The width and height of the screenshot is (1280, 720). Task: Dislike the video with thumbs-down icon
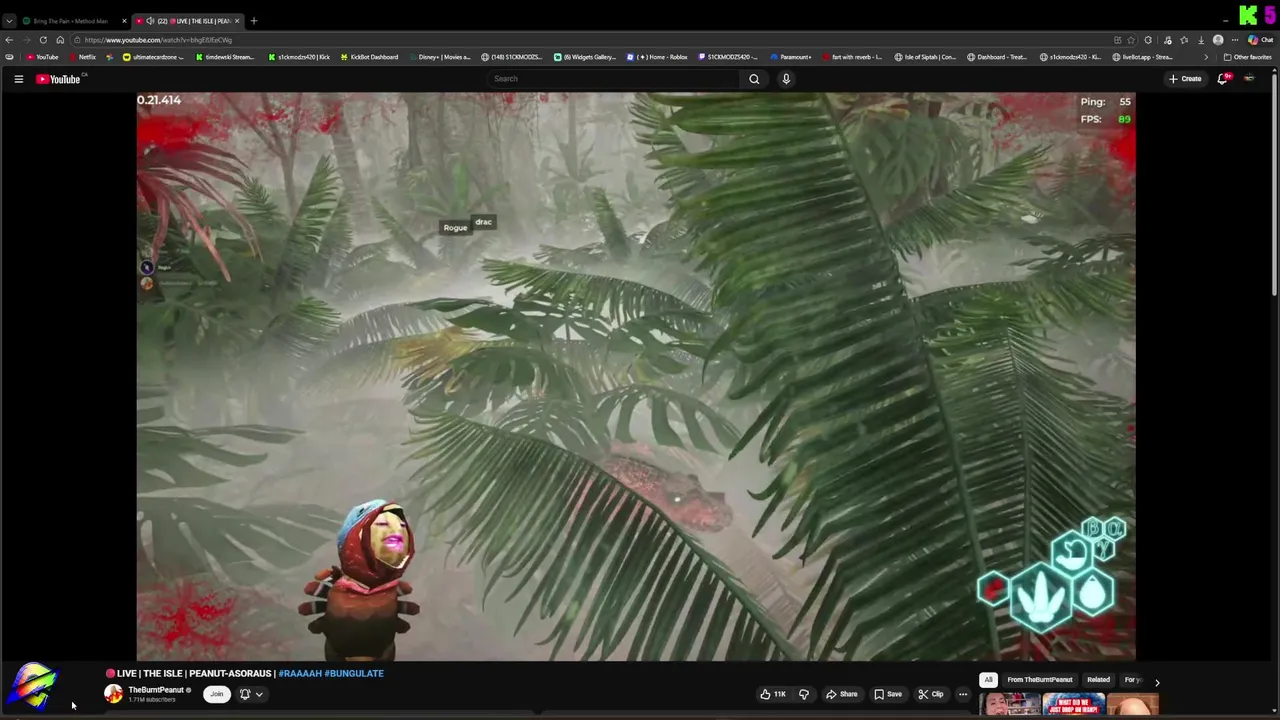[803, 694]
